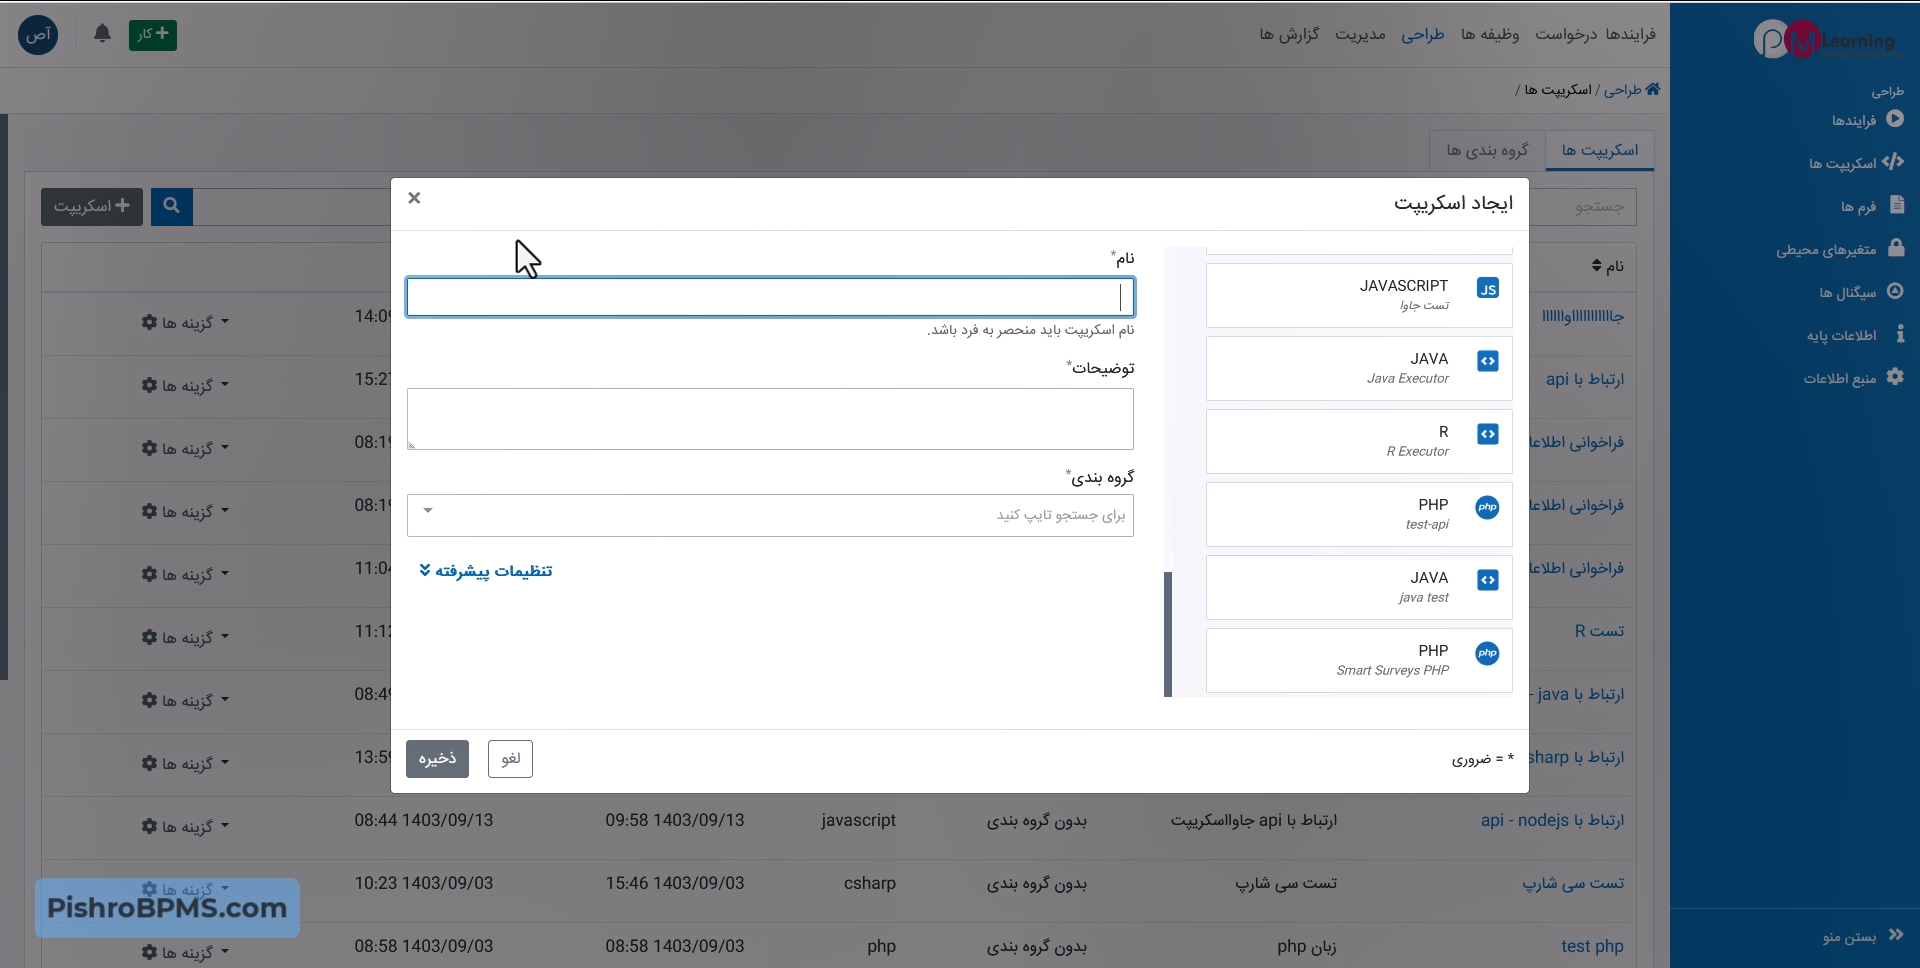Select the JAVASCRIPT script type icon
Image resolution: width=1920 pixels, height=968 pixels.
[1487, 289]
